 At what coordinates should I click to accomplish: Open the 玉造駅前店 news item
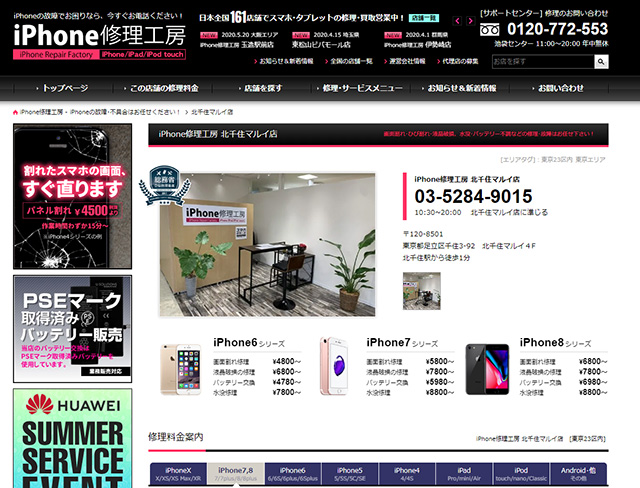pos(239,40)
